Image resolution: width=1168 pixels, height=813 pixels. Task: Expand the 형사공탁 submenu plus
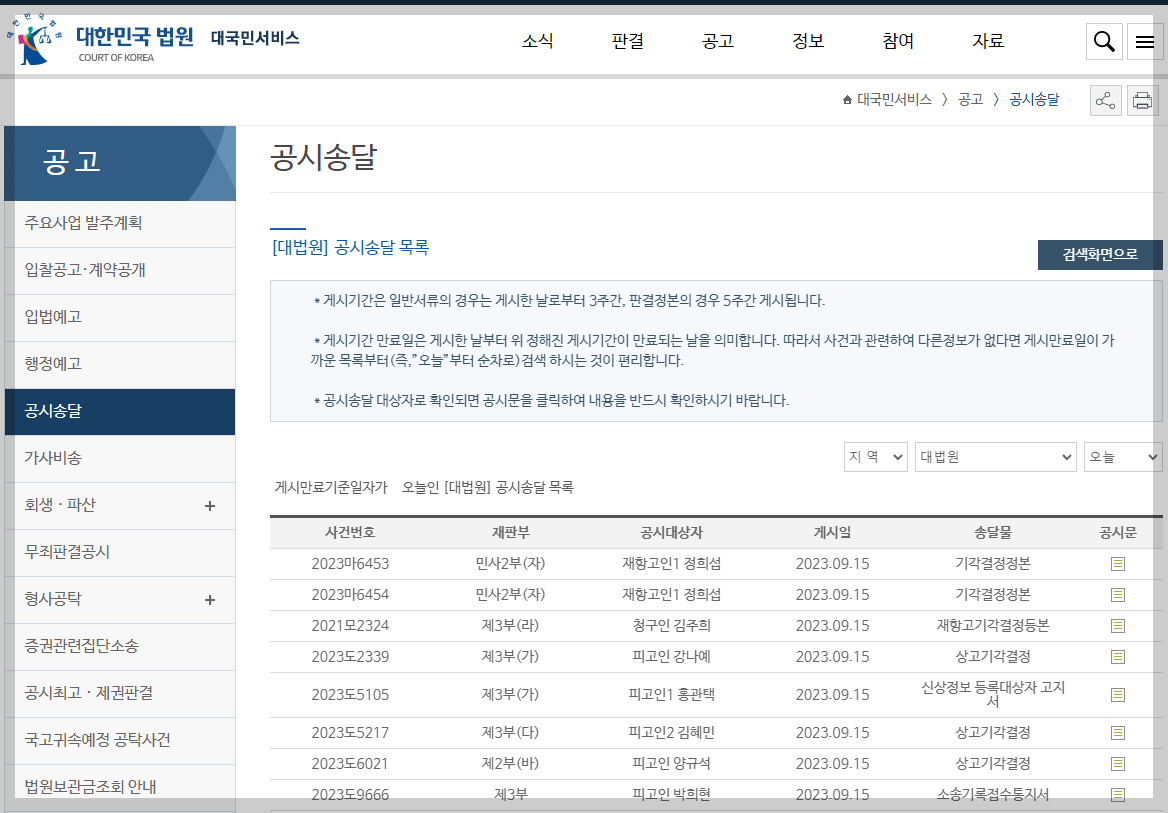click(210, 600)
